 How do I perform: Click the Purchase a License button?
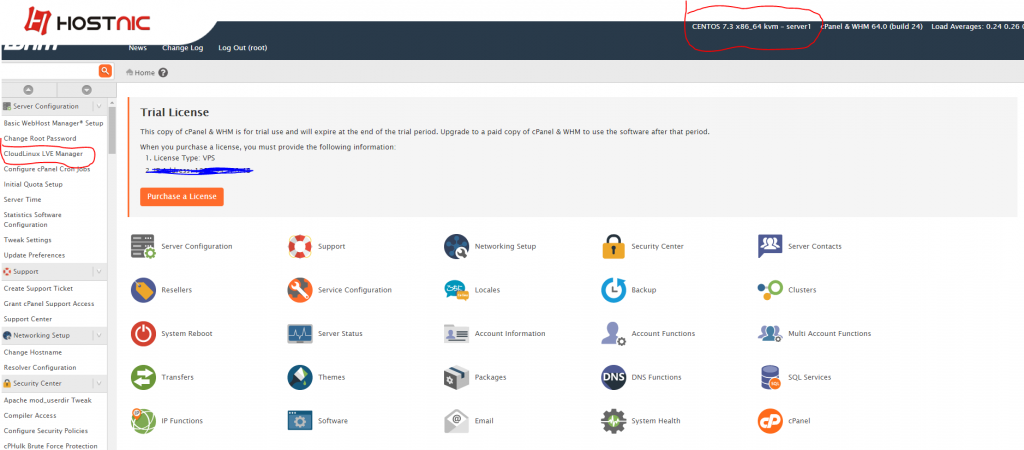(x=182, y=197)
